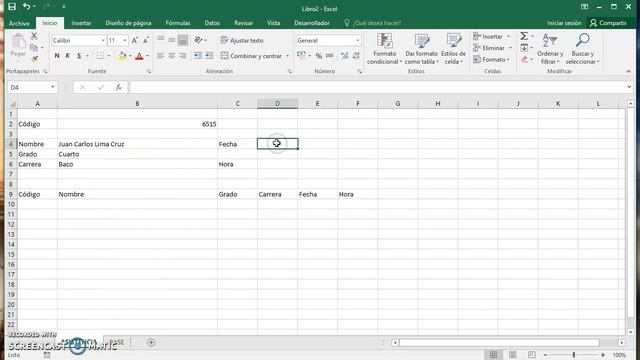Align text to middle
The height and width of the screenshot is (360, 640).
tap(171, 40)
